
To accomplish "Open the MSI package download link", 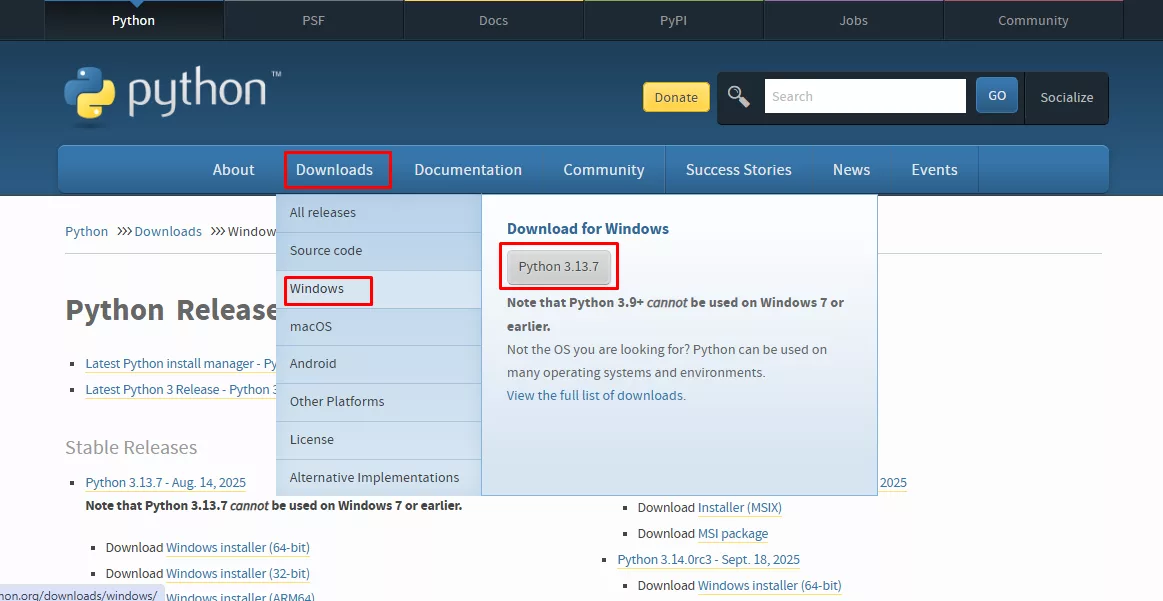I will click(x=733, y=534).
